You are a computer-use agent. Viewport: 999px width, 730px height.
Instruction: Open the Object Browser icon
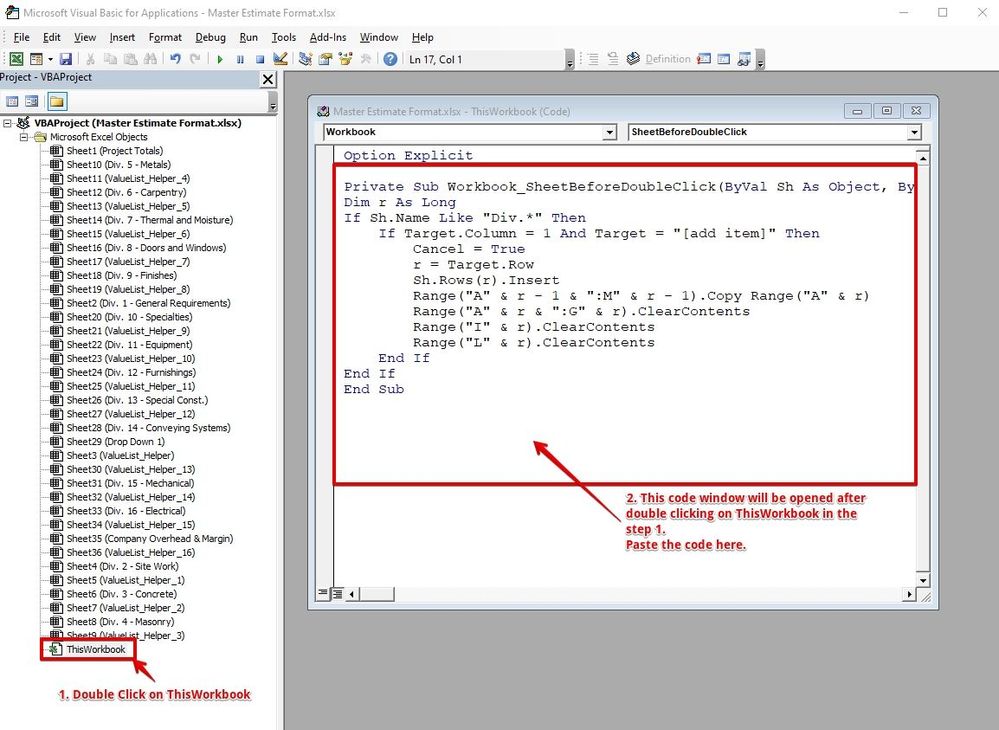tap(346, 59)
